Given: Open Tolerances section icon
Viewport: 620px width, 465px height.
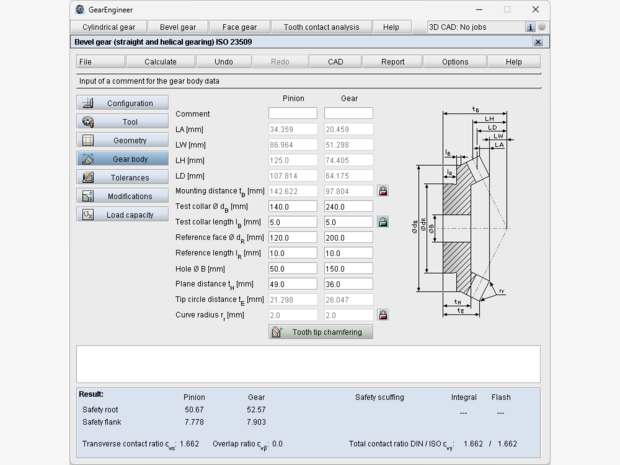Looking at the screenshot, I should tap(88, 177).
